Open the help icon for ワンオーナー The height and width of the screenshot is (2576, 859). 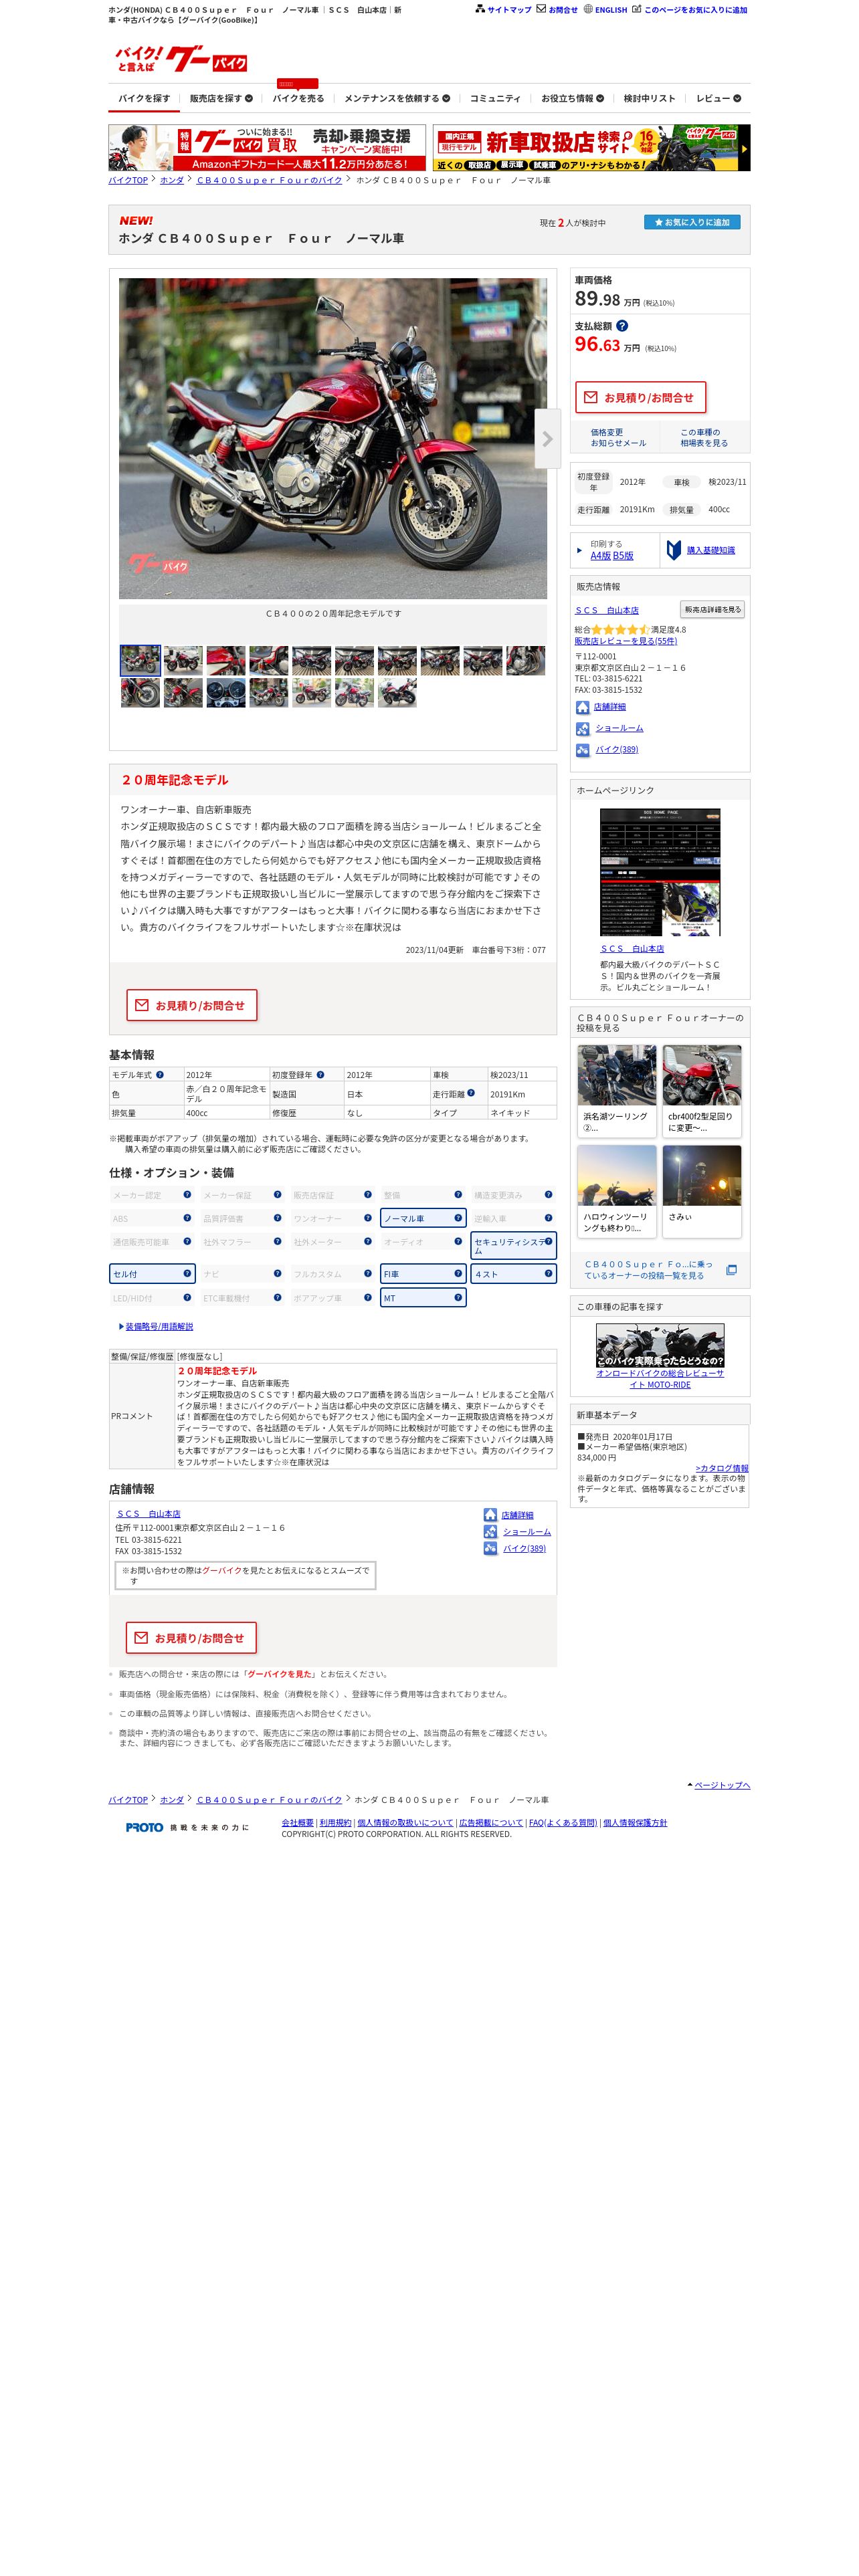coord(368,1217)
